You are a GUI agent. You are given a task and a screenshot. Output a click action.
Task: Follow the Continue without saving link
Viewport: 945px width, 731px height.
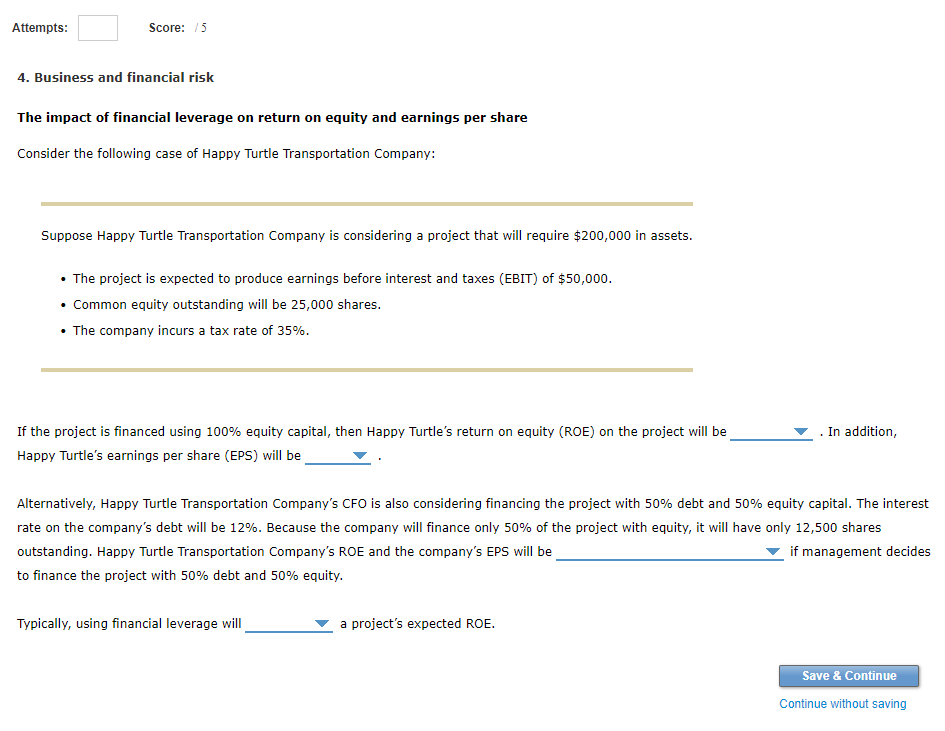842,703
